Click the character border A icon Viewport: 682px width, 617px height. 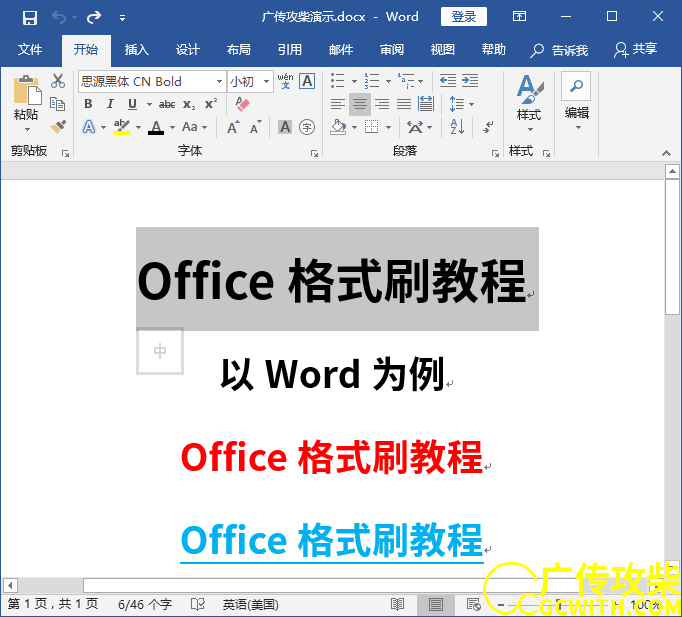(x=307, y=81)
